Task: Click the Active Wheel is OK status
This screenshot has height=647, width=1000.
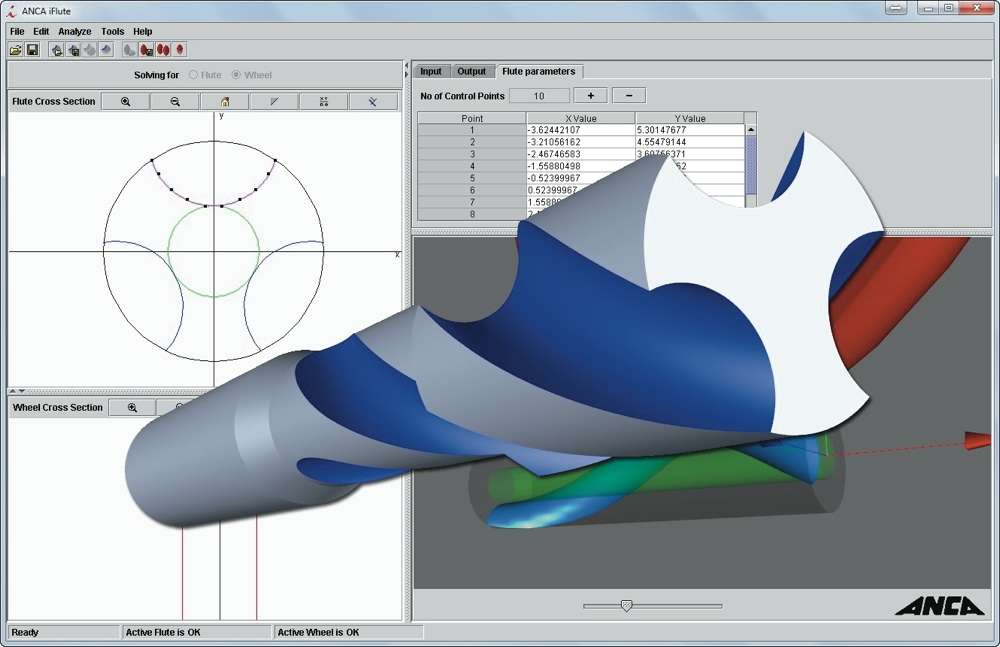Action: [318, 632]
